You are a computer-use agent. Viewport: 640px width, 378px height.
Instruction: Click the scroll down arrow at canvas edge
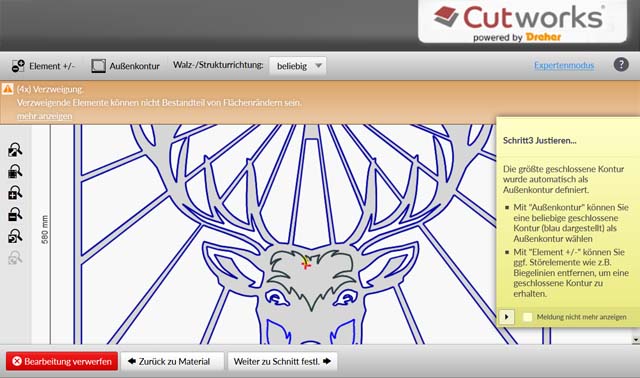[x=636, y=340]
